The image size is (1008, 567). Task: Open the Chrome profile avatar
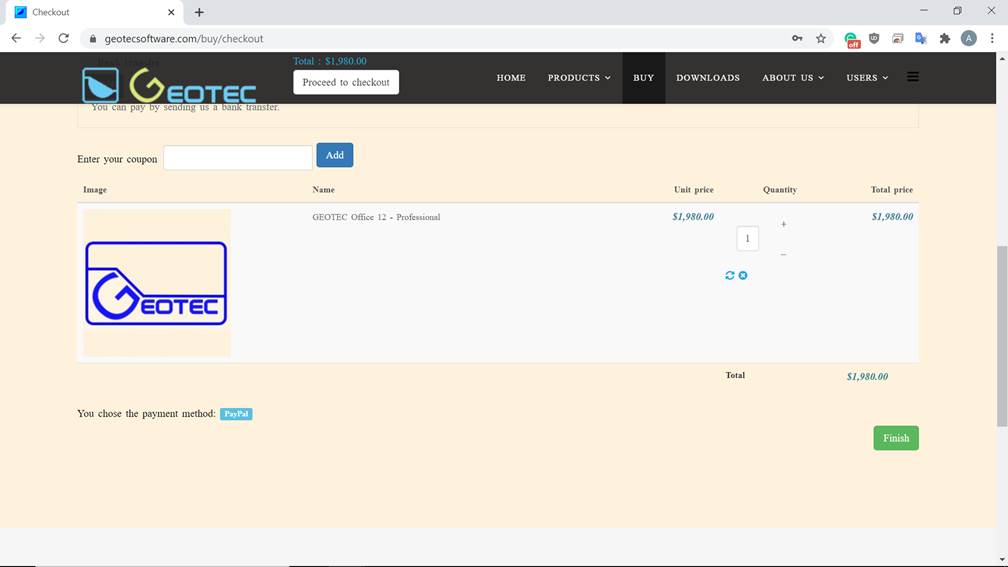969,39
